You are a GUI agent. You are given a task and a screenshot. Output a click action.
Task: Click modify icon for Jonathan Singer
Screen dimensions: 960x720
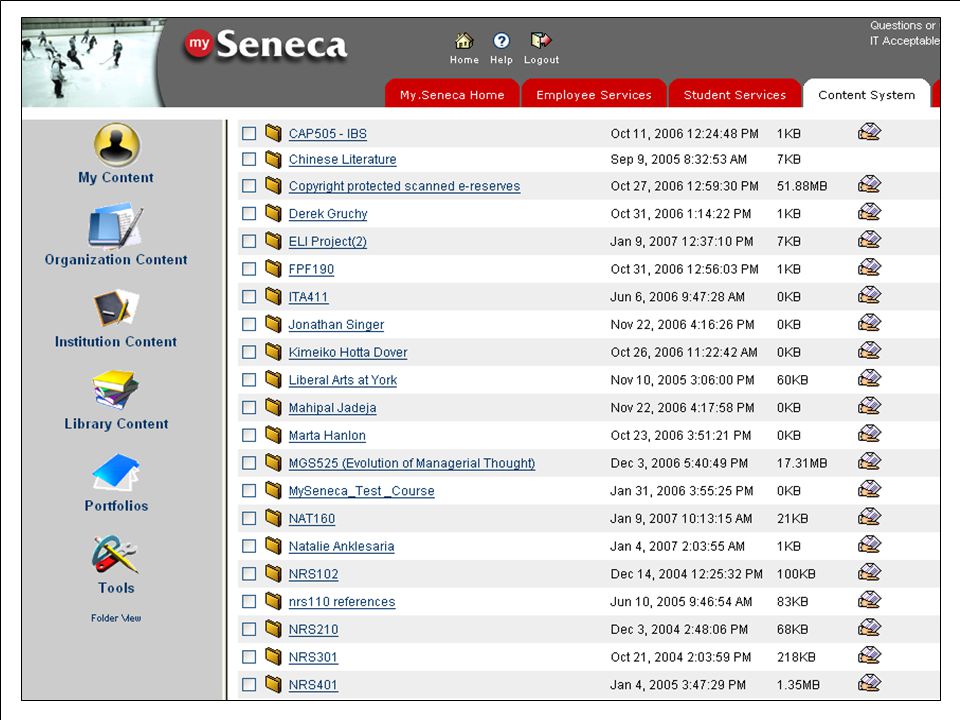pos(869,323)
